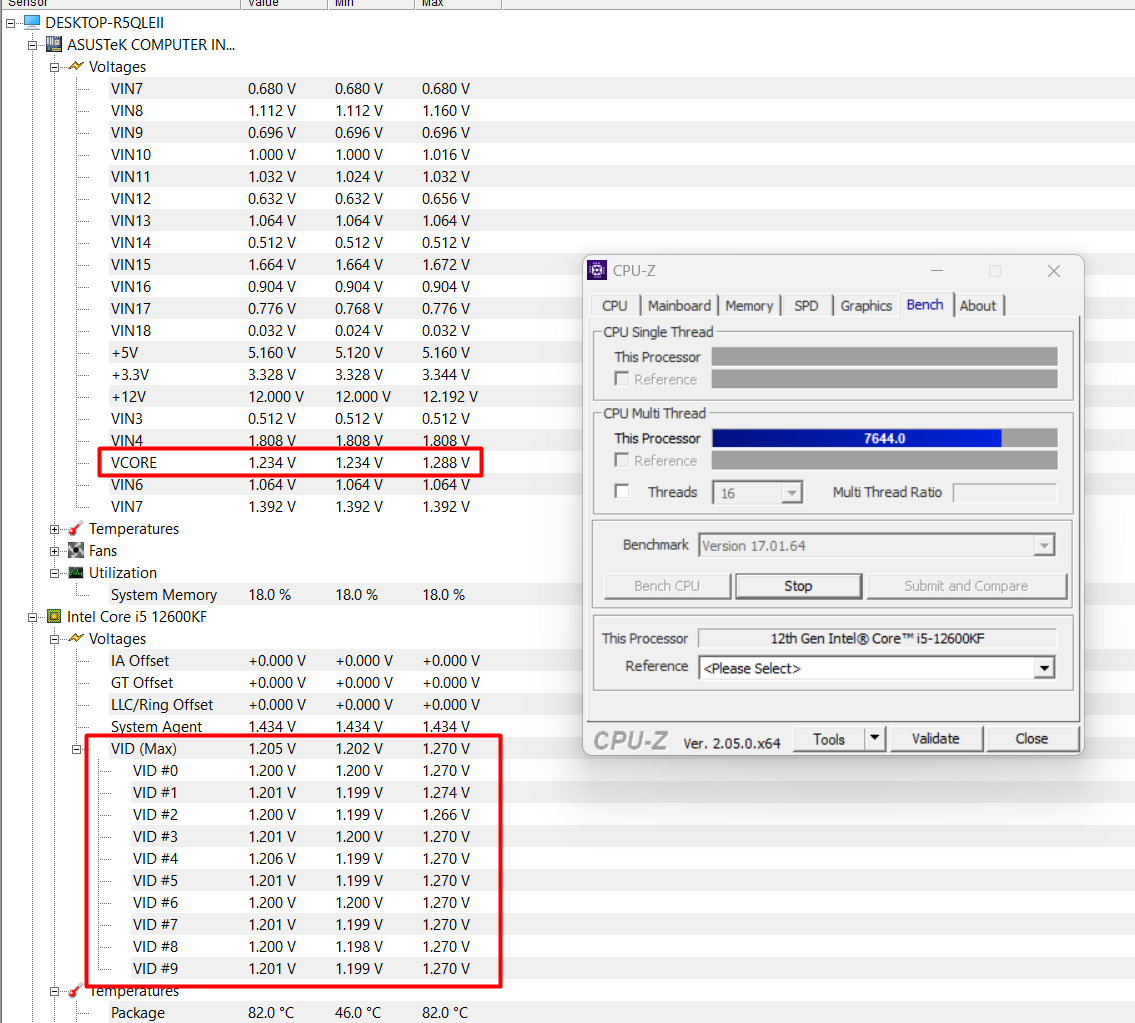Select the Bench tab
Screen dimensions: 1135x1023
point(925,305)
